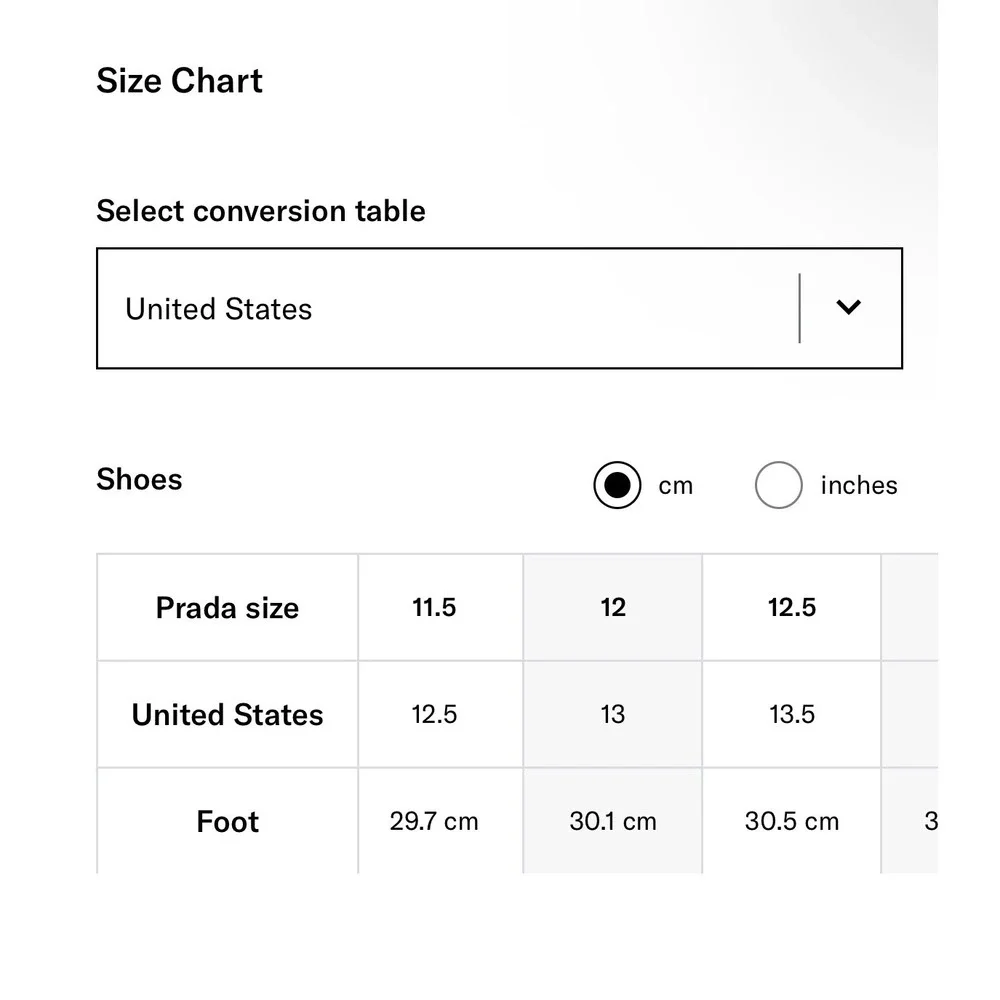Viewport: 1000px width, 1000px height.
Task: Click the Shoes section heading
Action: coord(139,480)
